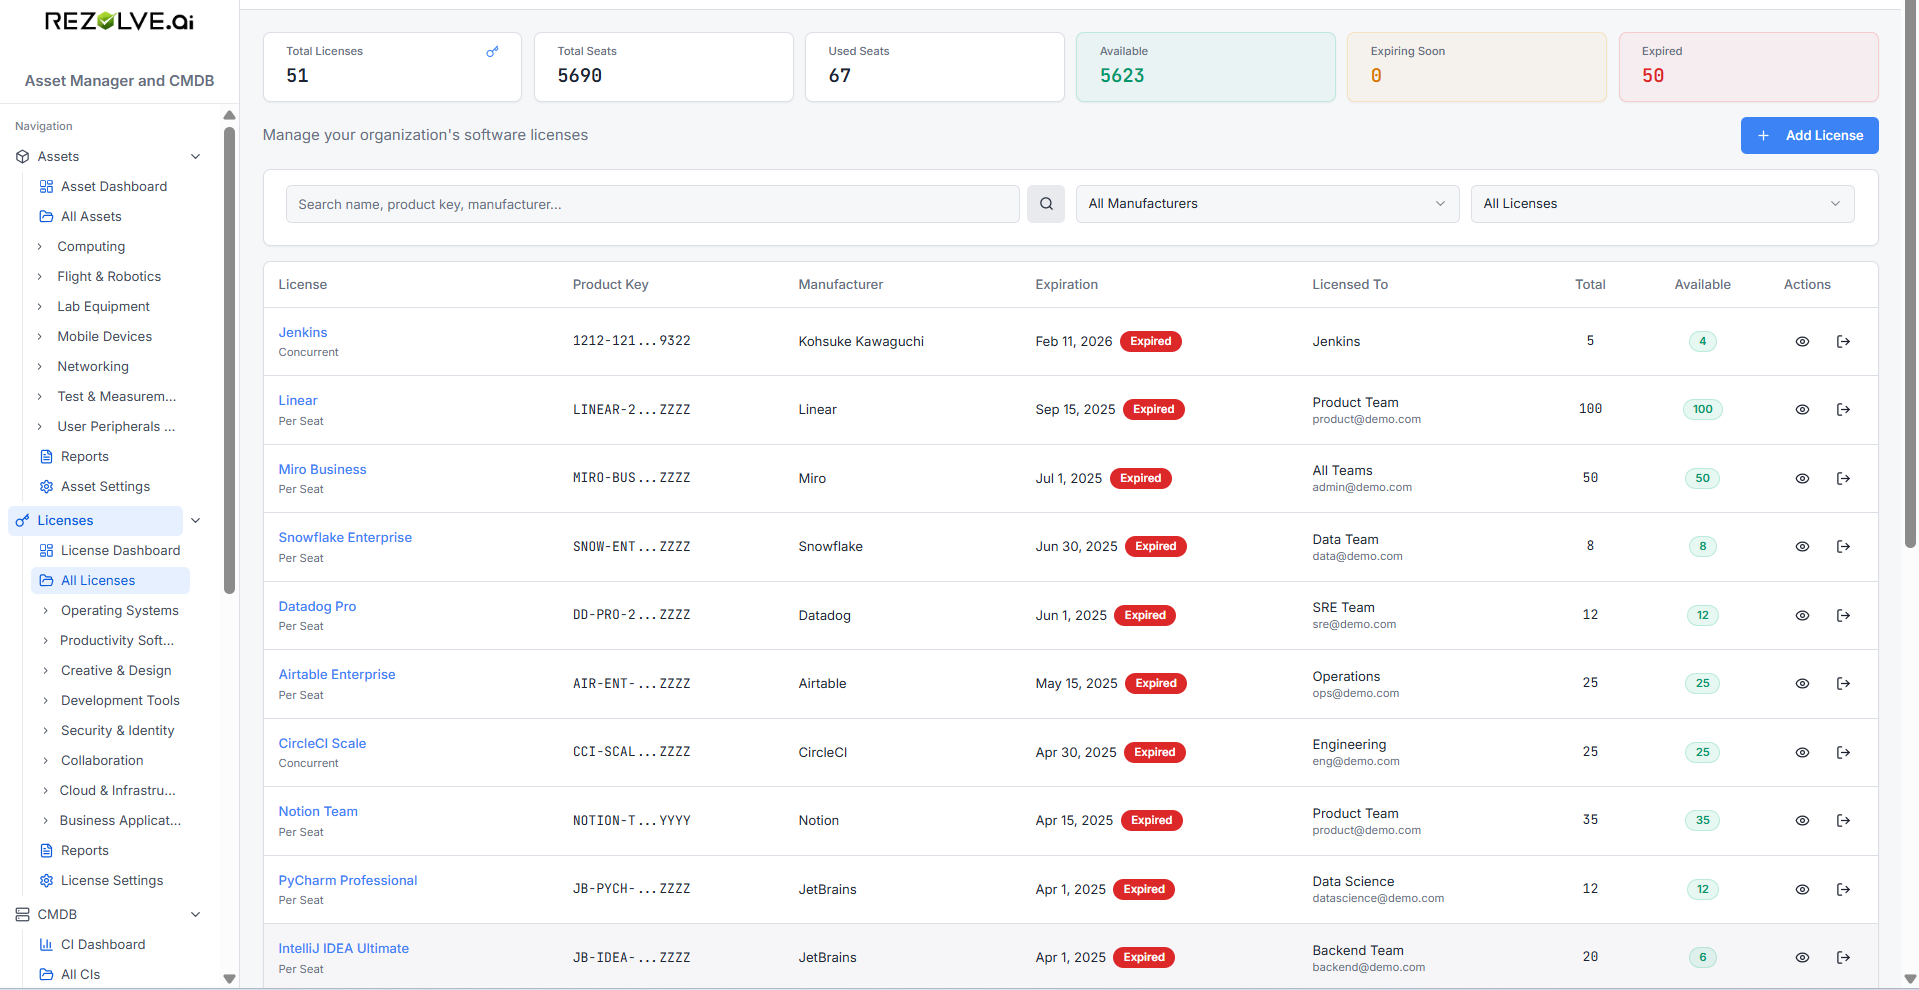The width and height of the screenshot is (1919, 990).
Task: View Snowflake Enterprise details with eye icon
Action: [x=1802, y=547]
